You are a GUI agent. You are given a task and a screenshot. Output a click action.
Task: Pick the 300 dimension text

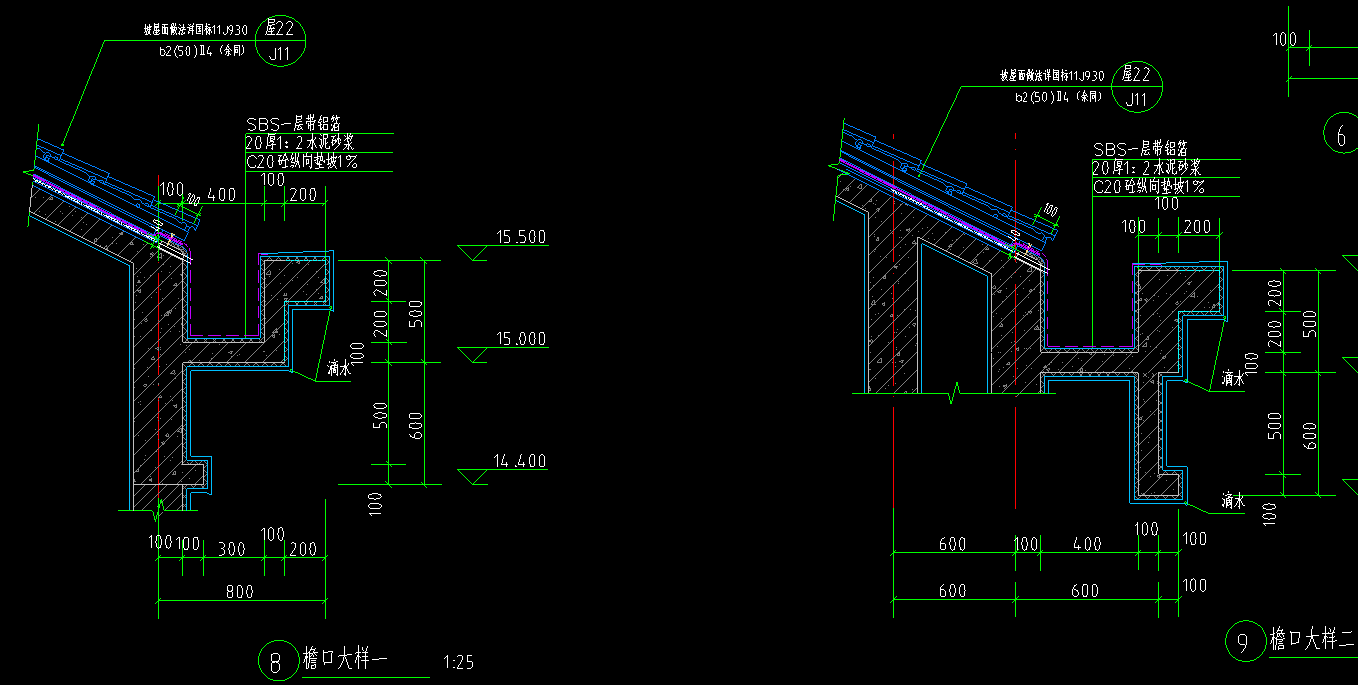point(232,549)
